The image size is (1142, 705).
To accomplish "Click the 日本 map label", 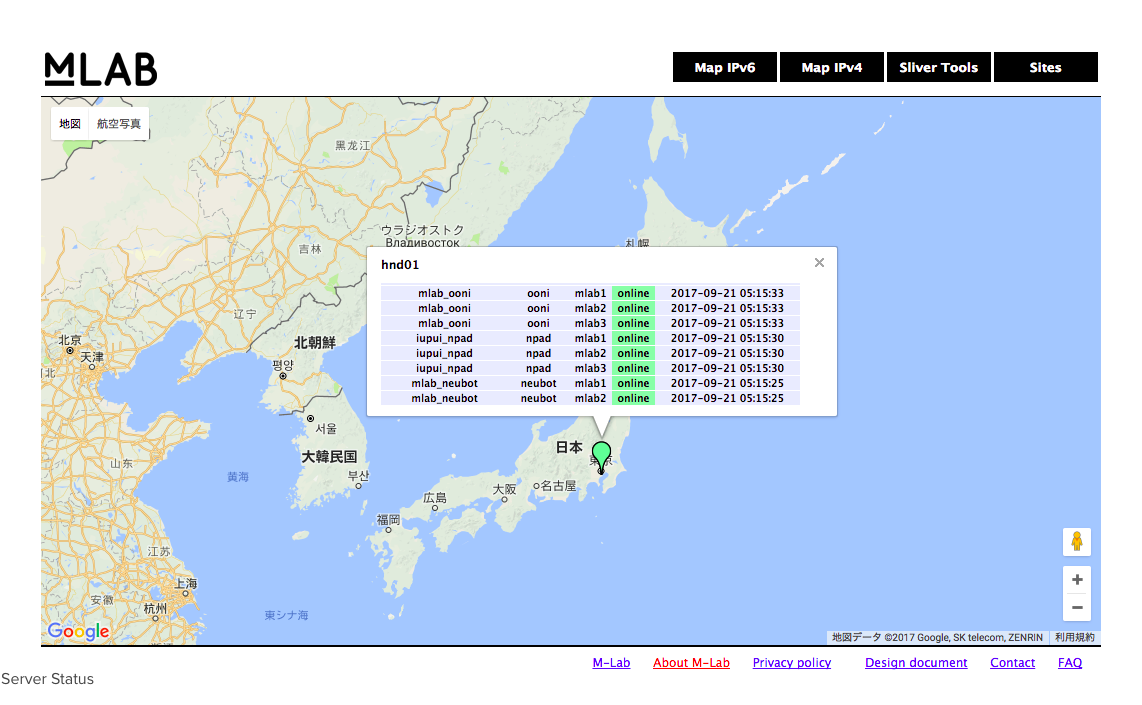I will pyautogui.click(x=569, y=447).
